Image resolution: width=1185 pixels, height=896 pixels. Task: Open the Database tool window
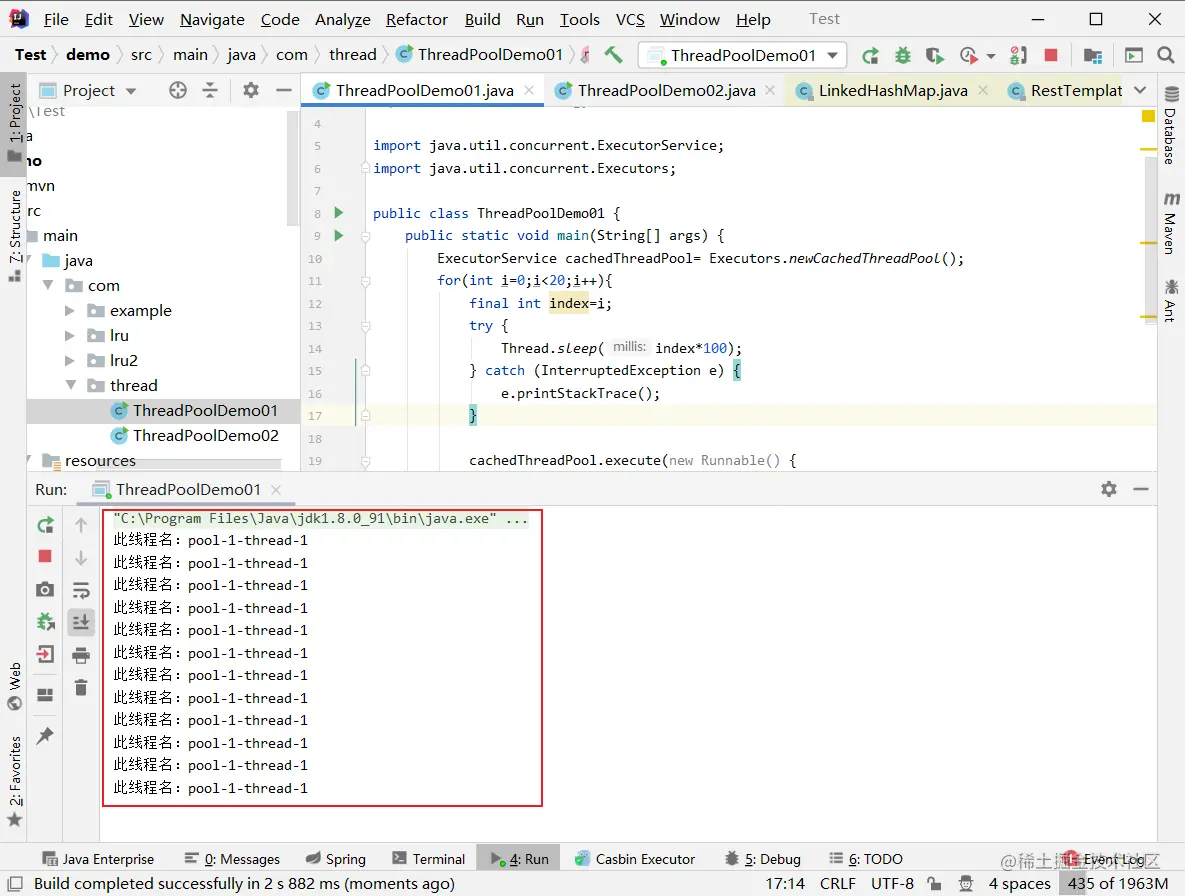coord(1171,125)
